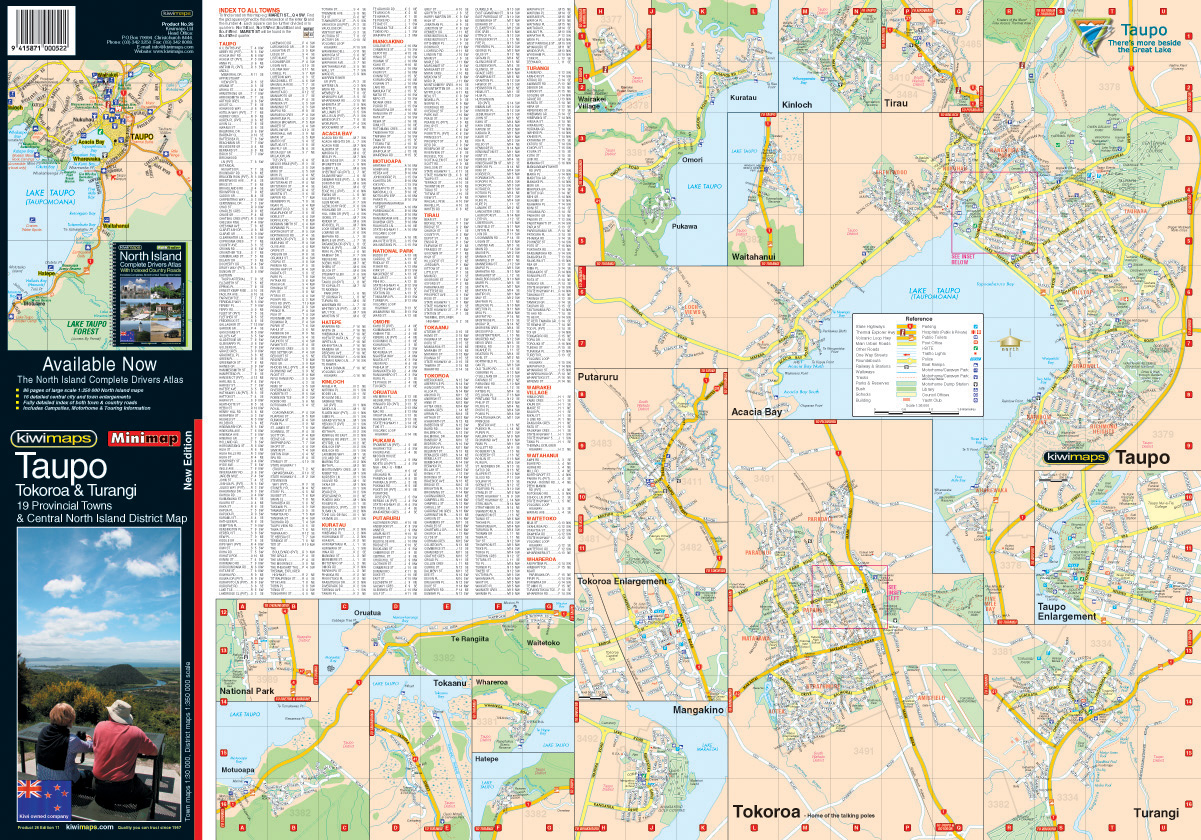
Task: Click the 'Tirau' map panel label
Action: pos(897,103)
